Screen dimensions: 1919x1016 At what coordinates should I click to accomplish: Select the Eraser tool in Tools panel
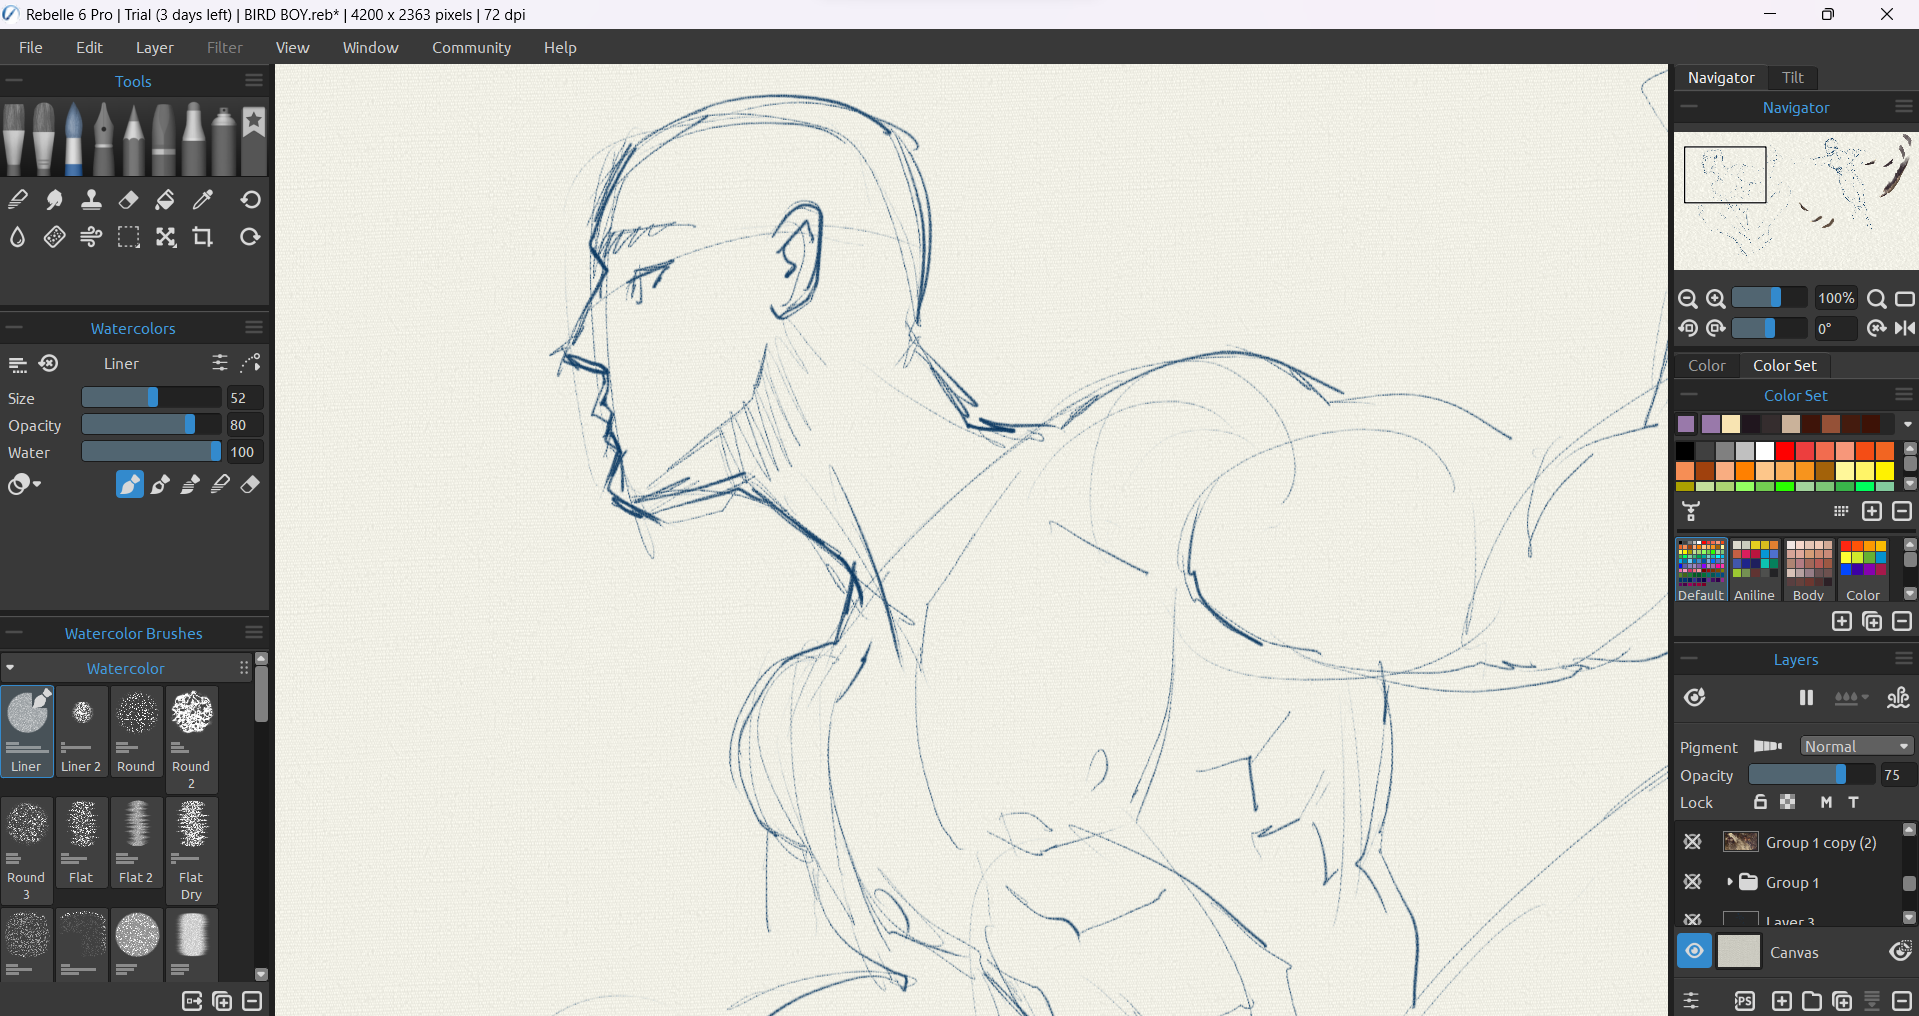(x=128, y=200)
